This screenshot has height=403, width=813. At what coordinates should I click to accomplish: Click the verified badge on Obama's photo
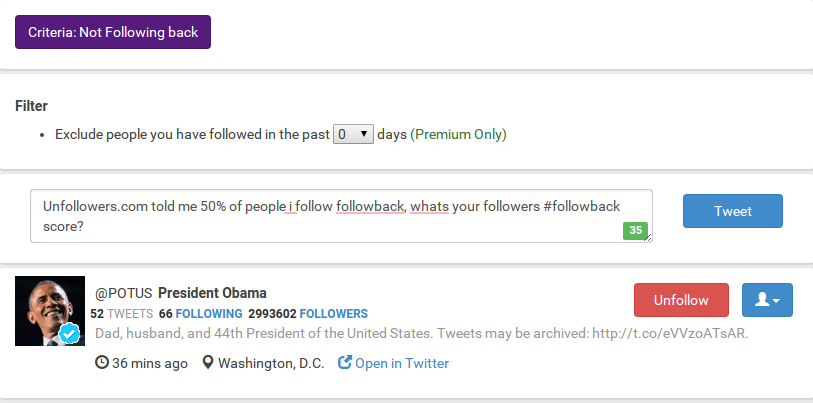click(69, 334)
